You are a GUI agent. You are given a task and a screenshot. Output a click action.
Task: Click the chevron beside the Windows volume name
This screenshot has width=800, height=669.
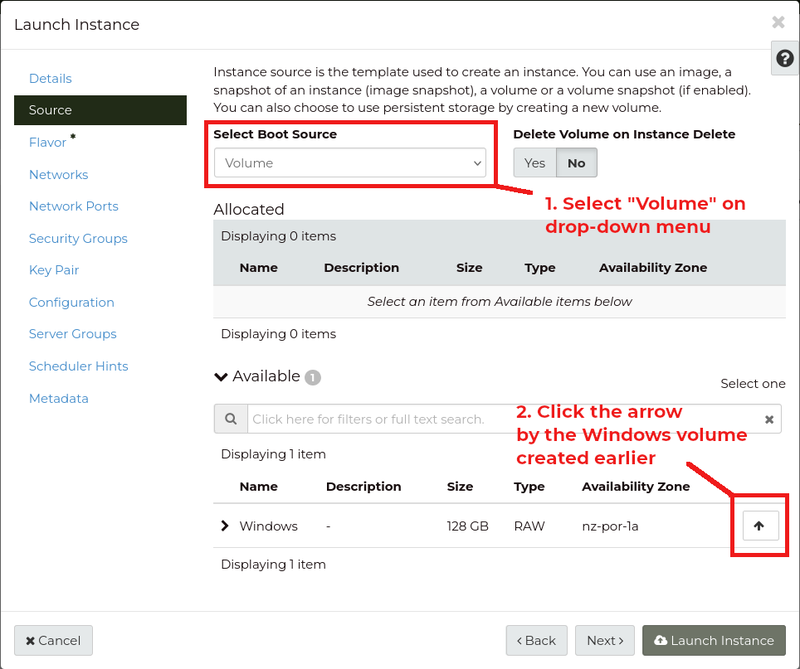tap(225, 525)
